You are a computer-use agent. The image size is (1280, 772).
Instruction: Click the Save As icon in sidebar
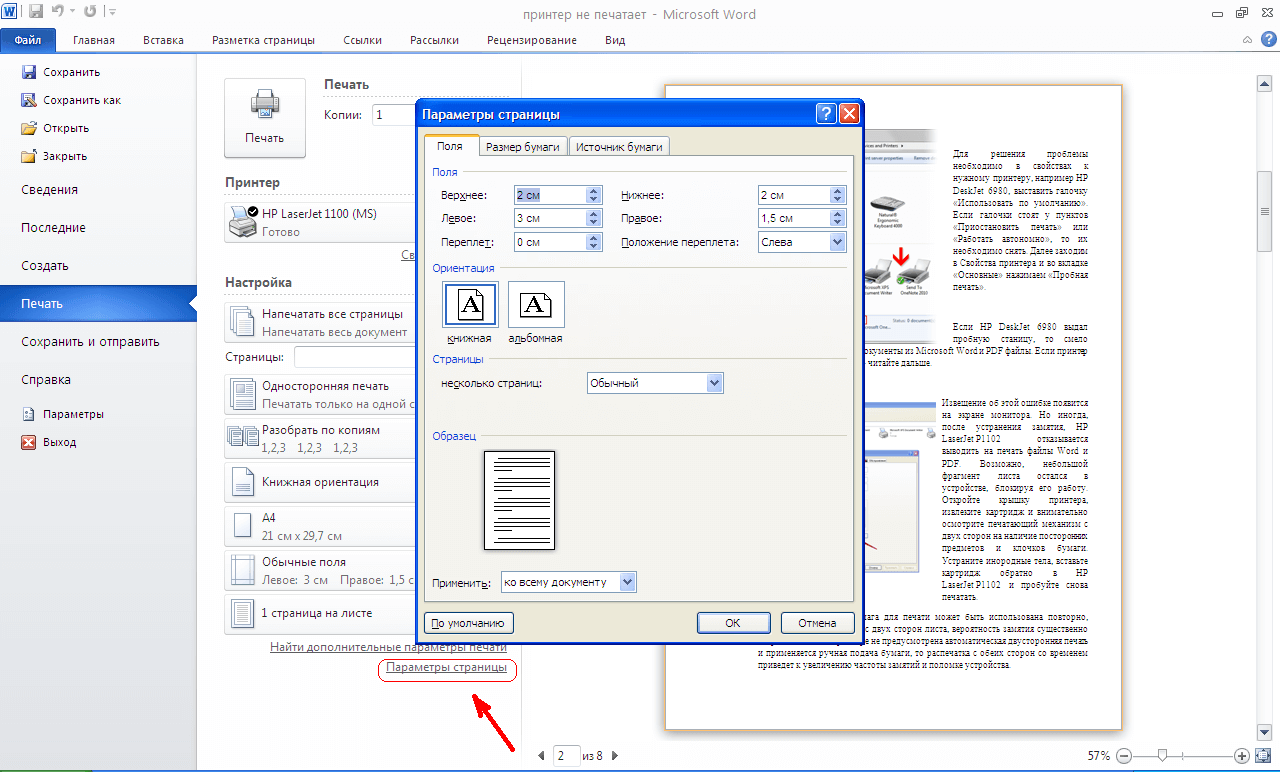29,100
